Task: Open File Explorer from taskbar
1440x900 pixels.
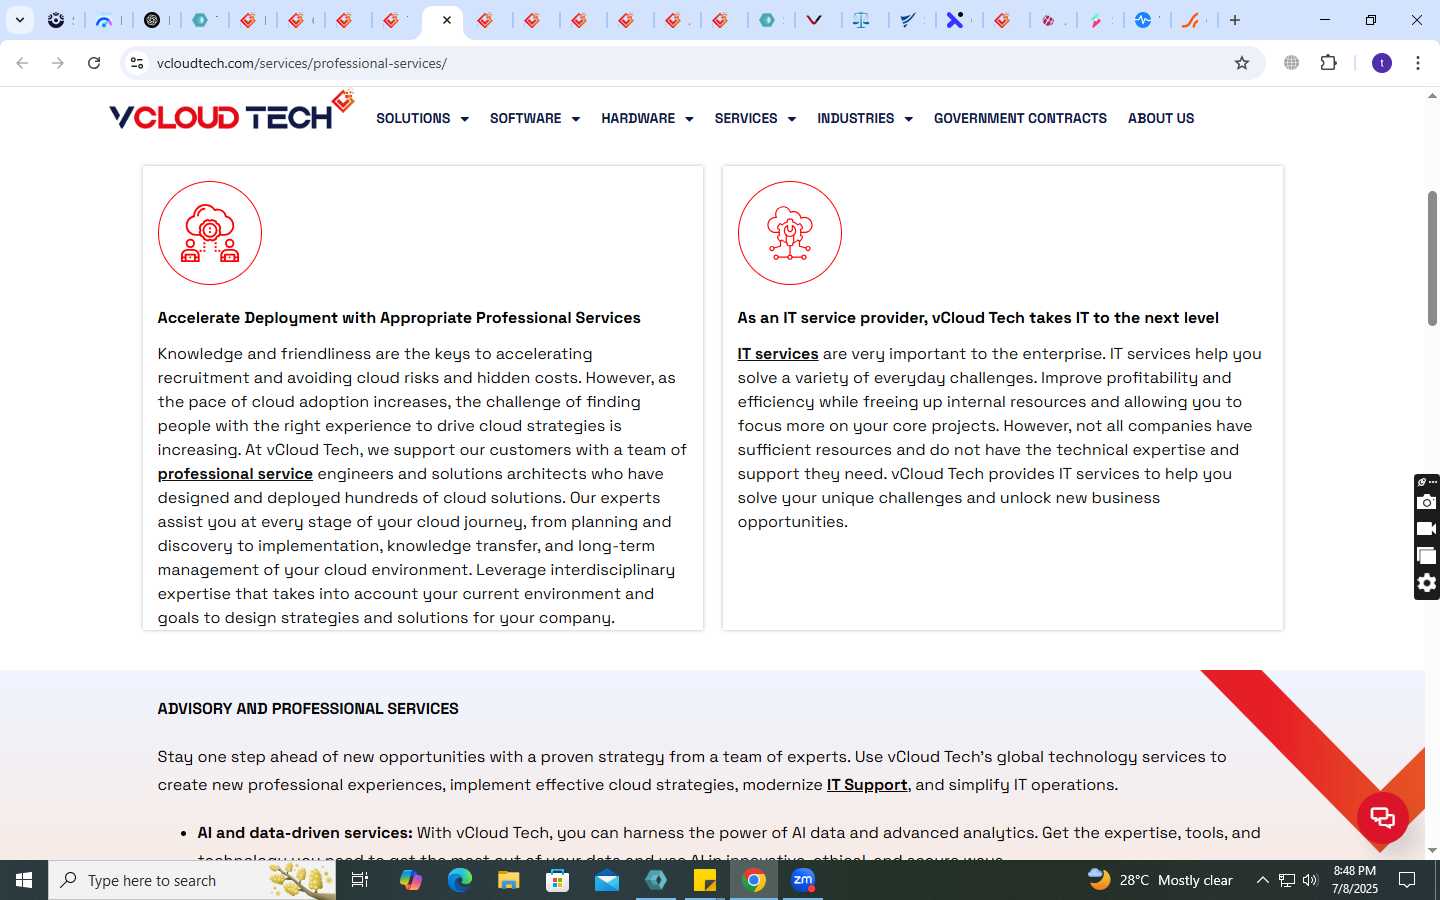Action: pyautogui.click(x=508, y=880)
